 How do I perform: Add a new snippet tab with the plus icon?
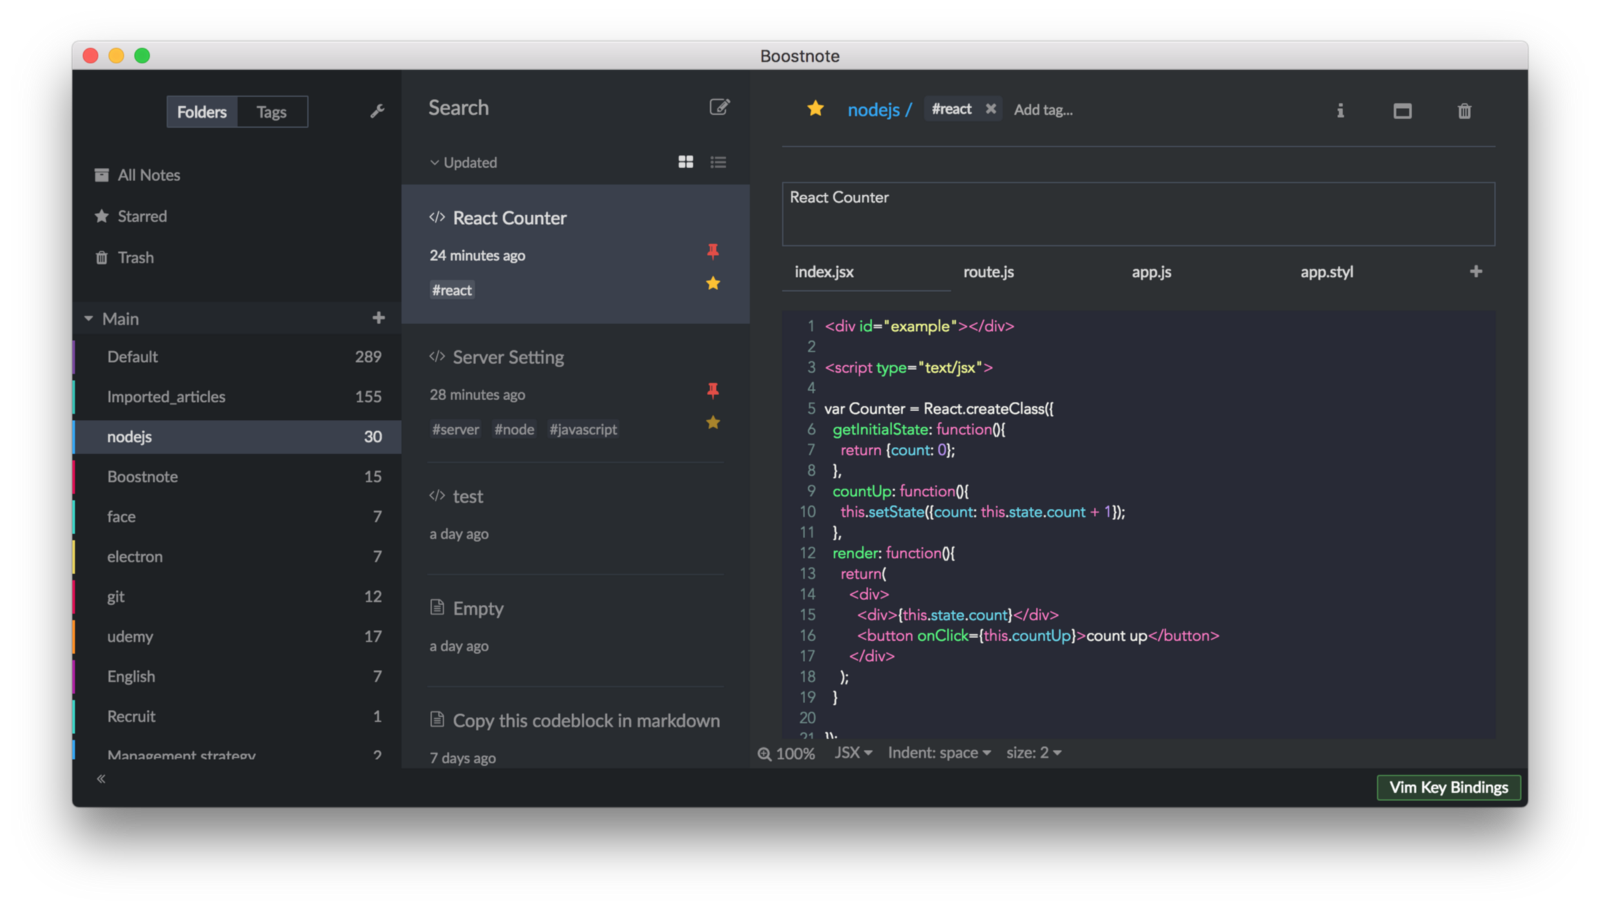tap(1475, 271)
